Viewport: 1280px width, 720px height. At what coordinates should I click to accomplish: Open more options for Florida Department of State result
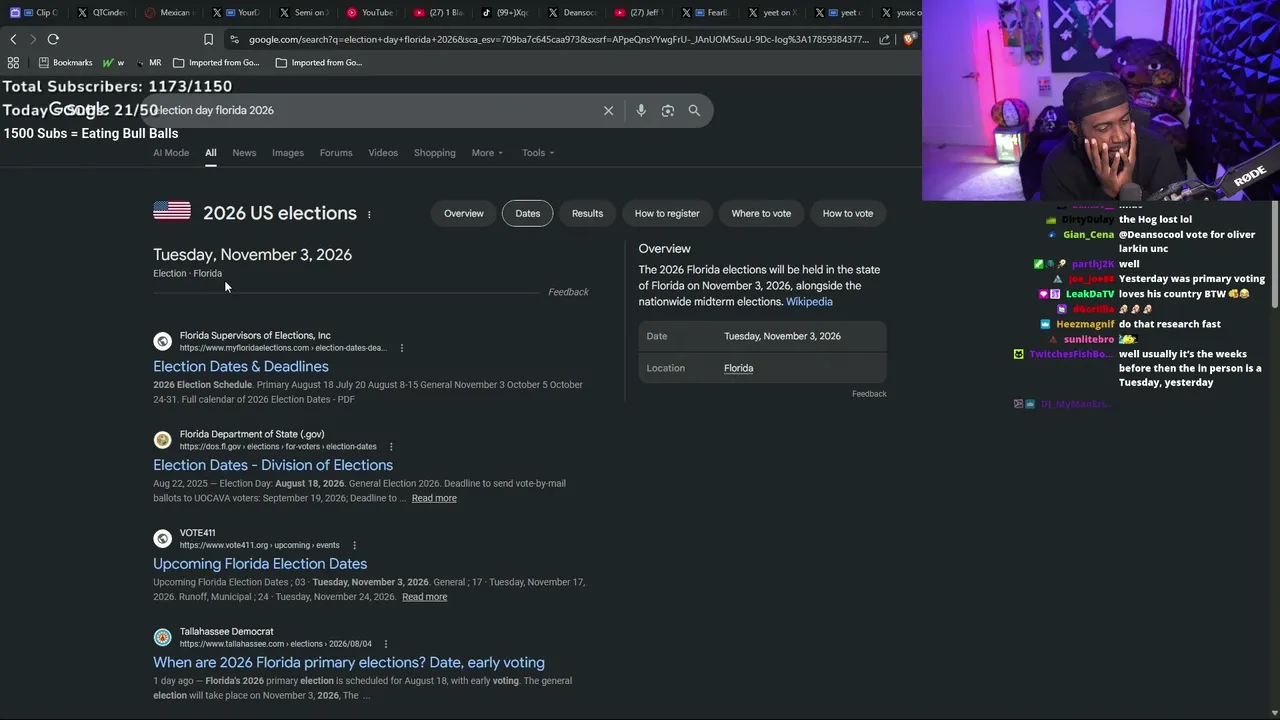click(x=391, y=447)
